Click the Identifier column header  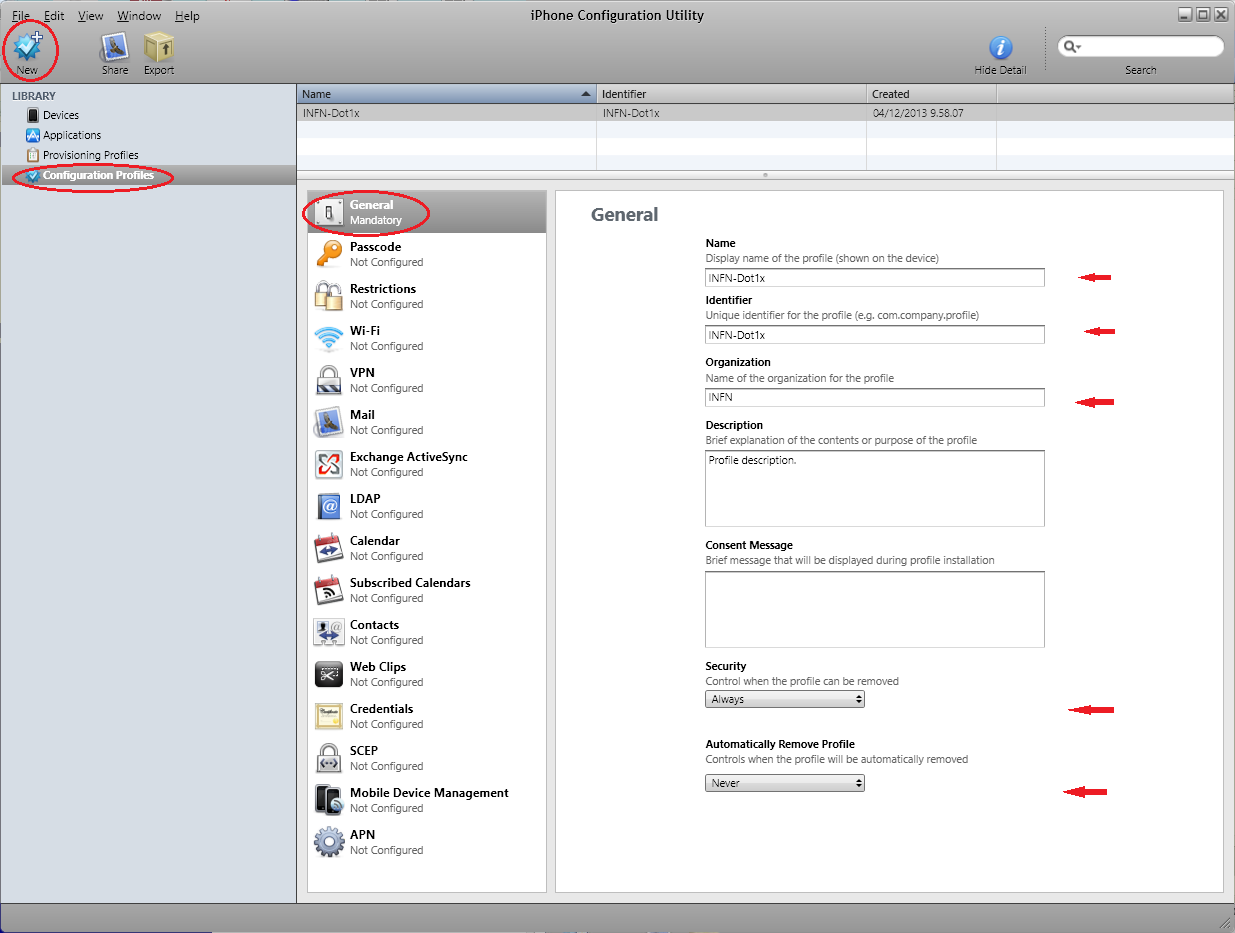click(732, 94)
